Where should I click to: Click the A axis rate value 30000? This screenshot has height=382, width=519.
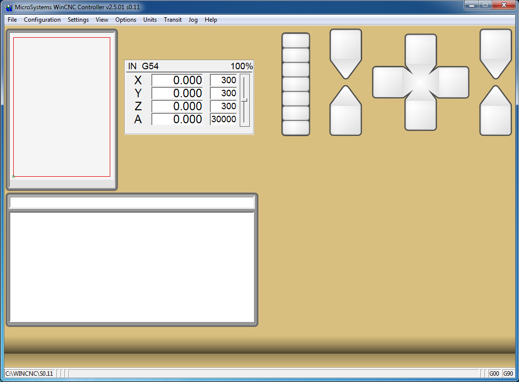tap(223, 119)
